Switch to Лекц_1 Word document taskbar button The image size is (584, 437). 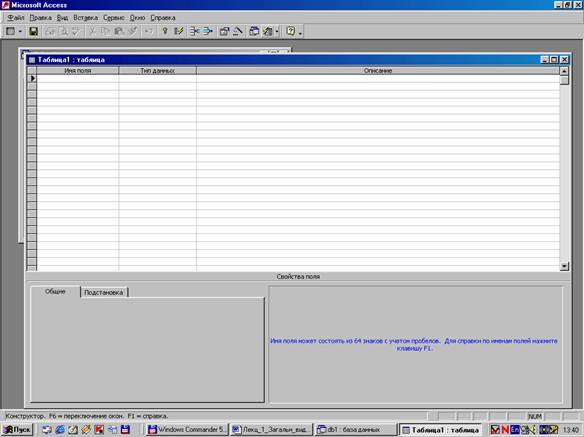271,430
